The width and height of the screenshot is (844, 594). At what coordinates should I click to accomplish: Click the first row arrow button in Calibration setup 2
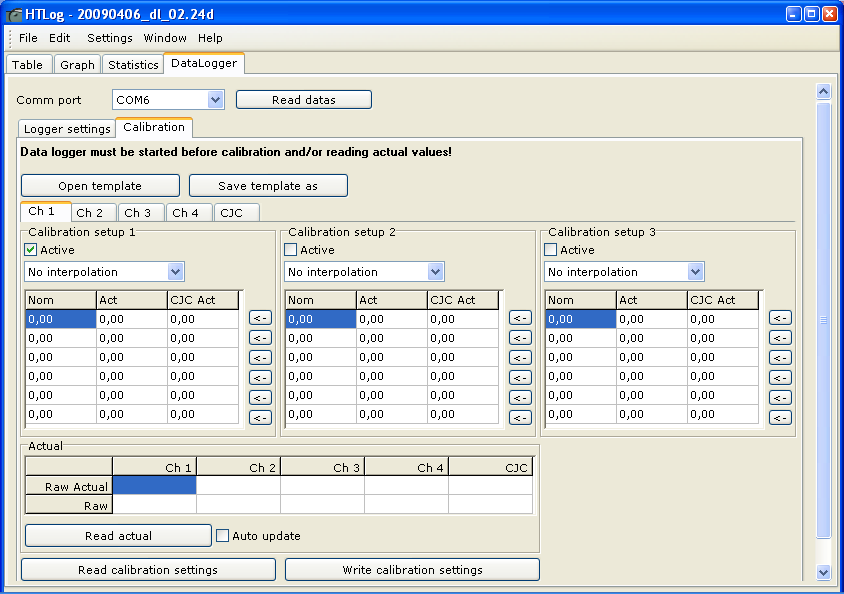coord(520,318)
